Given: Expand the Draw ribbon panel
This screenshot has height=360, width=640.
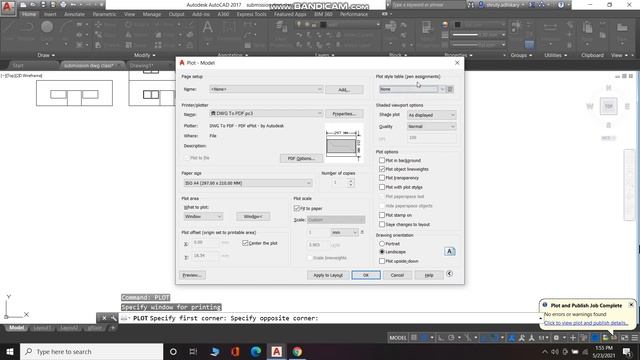Looking at the screenshot, I should coord(46,55).
